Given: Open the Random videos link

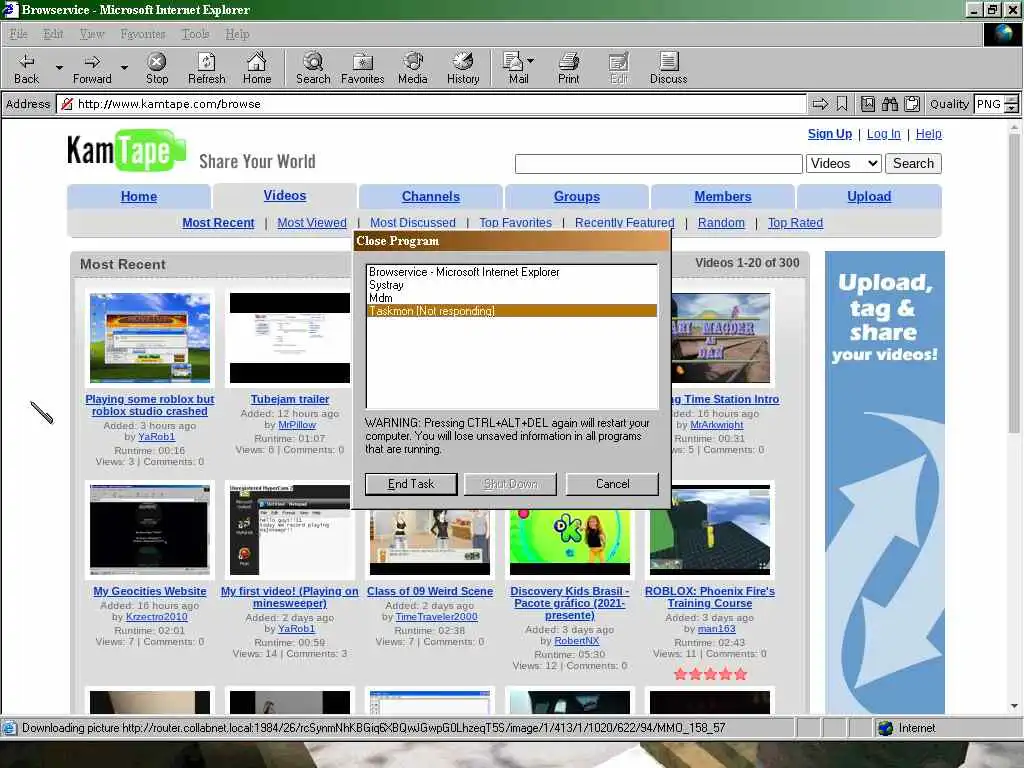Looking at the screenshot, I should [x=721, y=223].
